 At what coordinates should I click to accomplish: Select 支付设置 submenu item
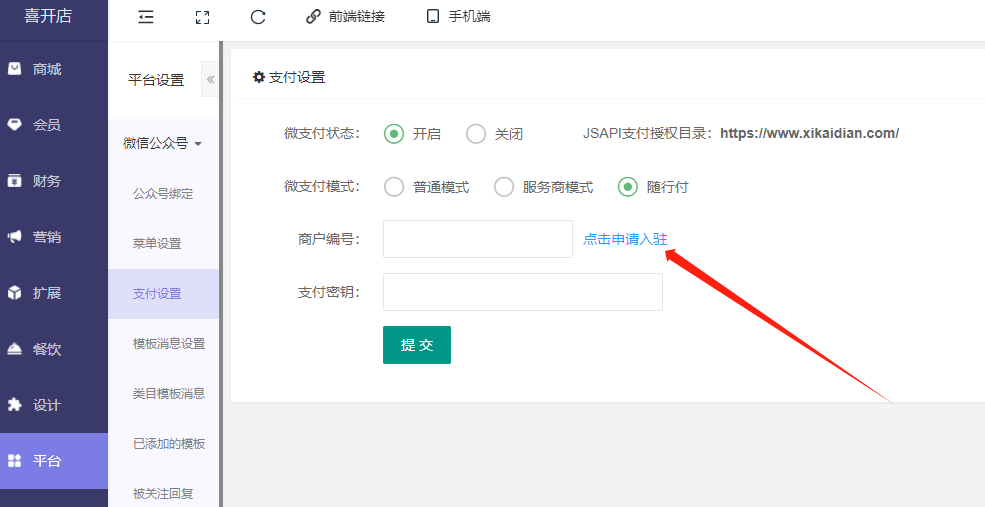point(163,293)
